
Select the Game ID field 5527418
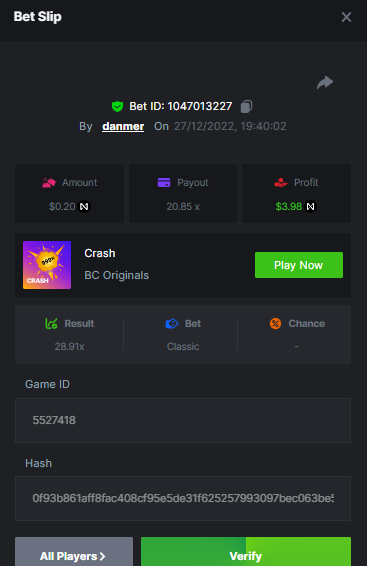[x=183, y=421]
